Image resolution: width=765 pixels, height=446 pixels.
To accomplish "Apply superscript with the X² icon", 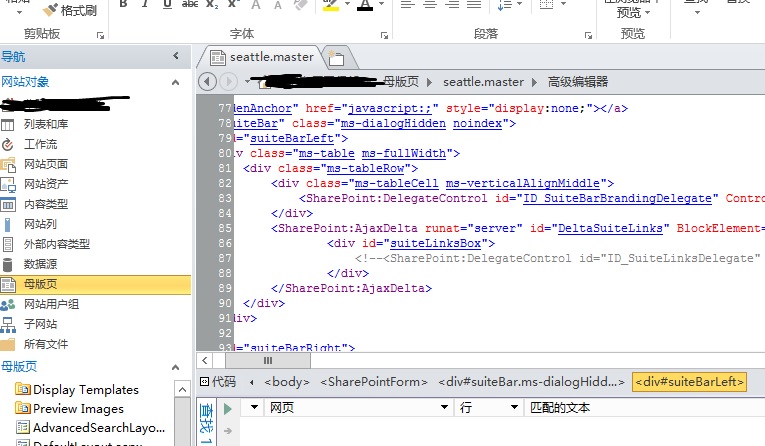I will pos(234,4).
